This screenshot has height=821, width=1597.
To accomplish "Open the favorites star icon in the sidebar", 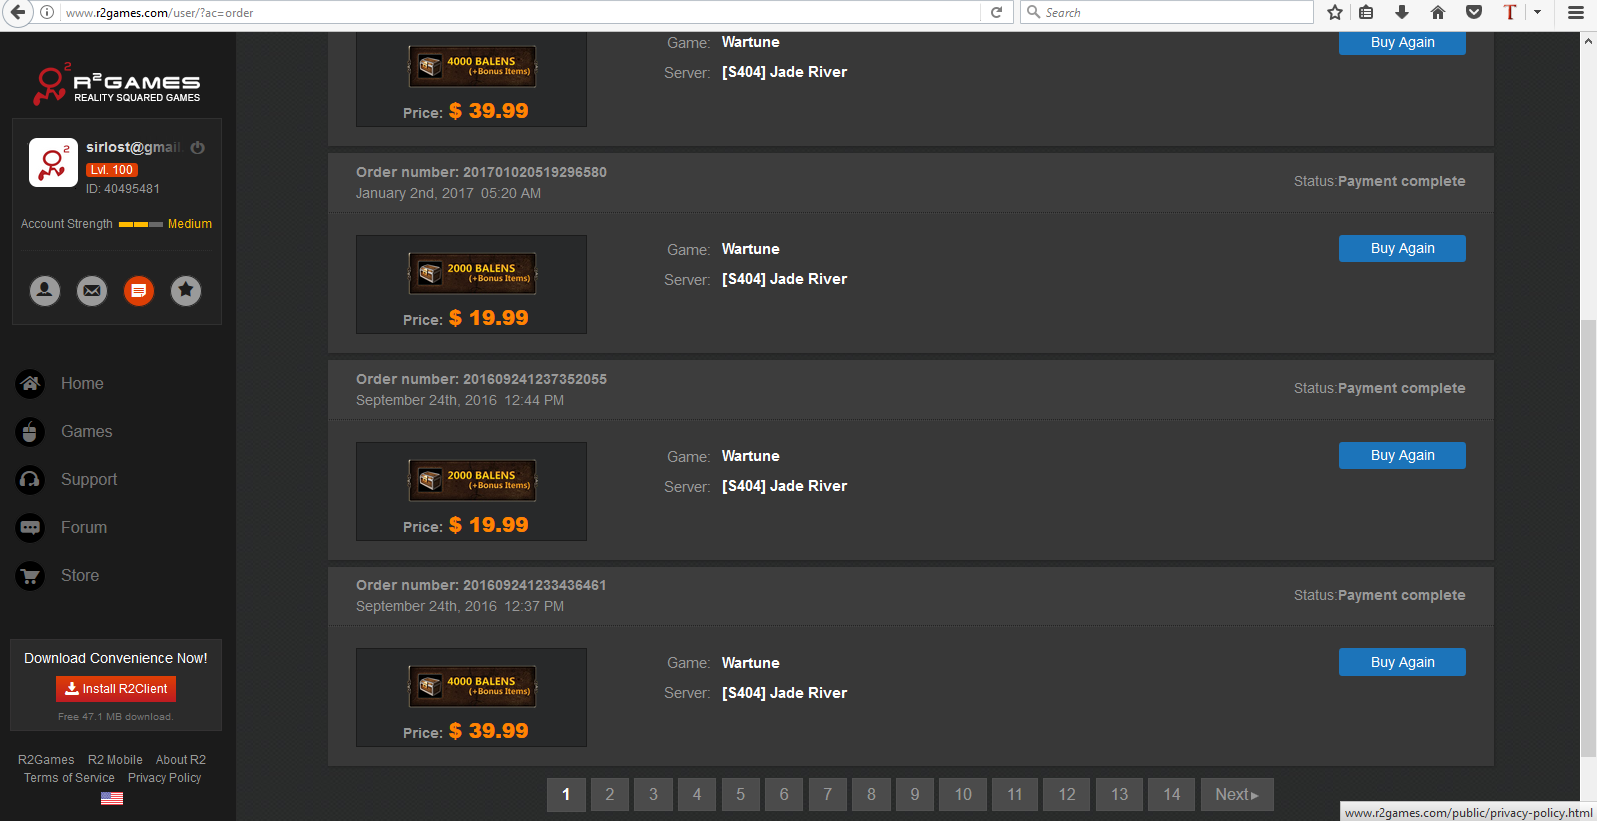I will pyautogui.click(x=186, y=291).
